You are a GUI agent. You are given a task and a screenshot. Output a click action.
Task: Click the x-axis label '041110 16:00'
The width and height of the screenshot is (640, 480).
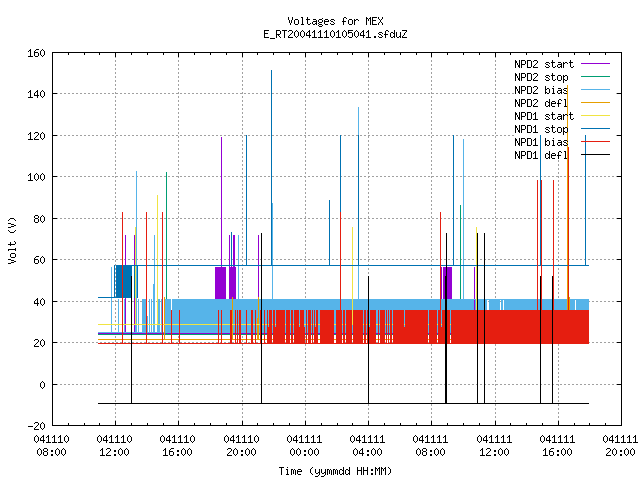click(x=178, y=446)
